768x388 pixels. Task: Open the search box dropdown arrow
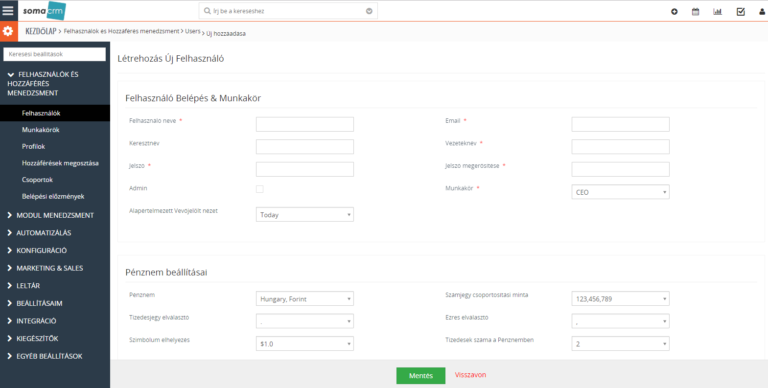tap(369, 11)
